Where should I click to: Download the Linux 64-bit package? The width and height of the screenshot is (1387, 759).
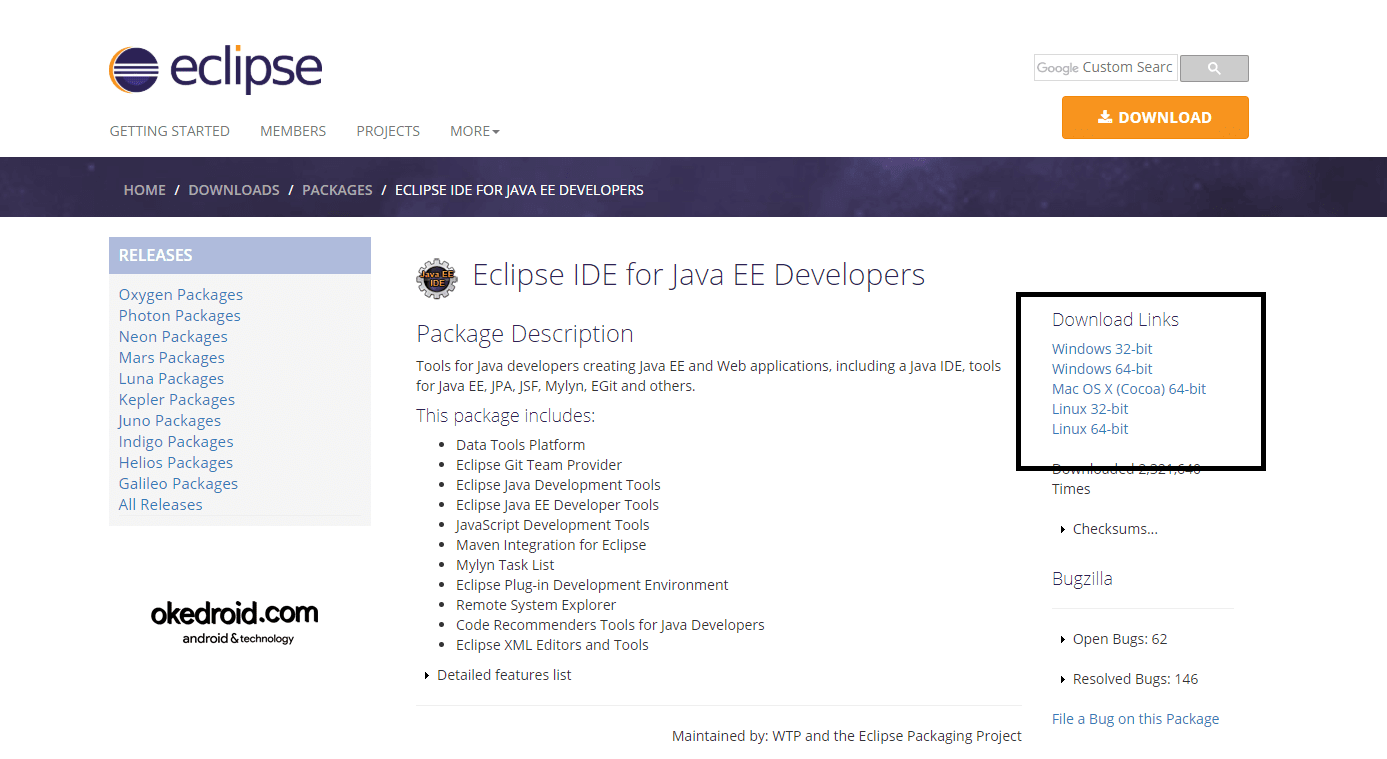(1090, 429)
